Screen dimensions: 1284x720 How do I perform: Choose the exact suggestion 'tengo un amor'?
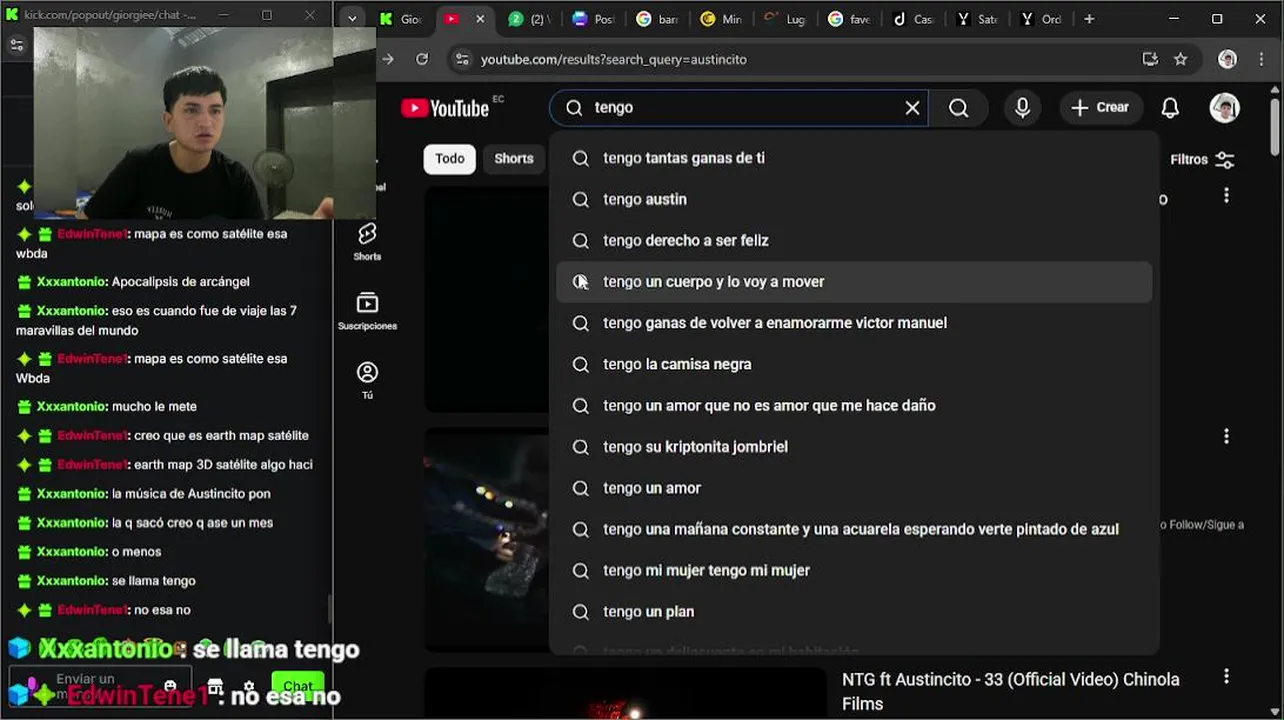pos(854,488)
